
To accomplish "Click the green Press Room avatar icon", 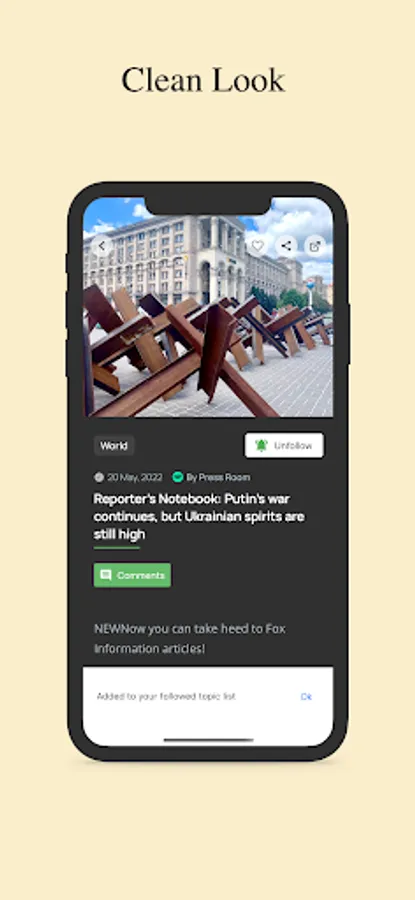I will [x=178, y=477].
